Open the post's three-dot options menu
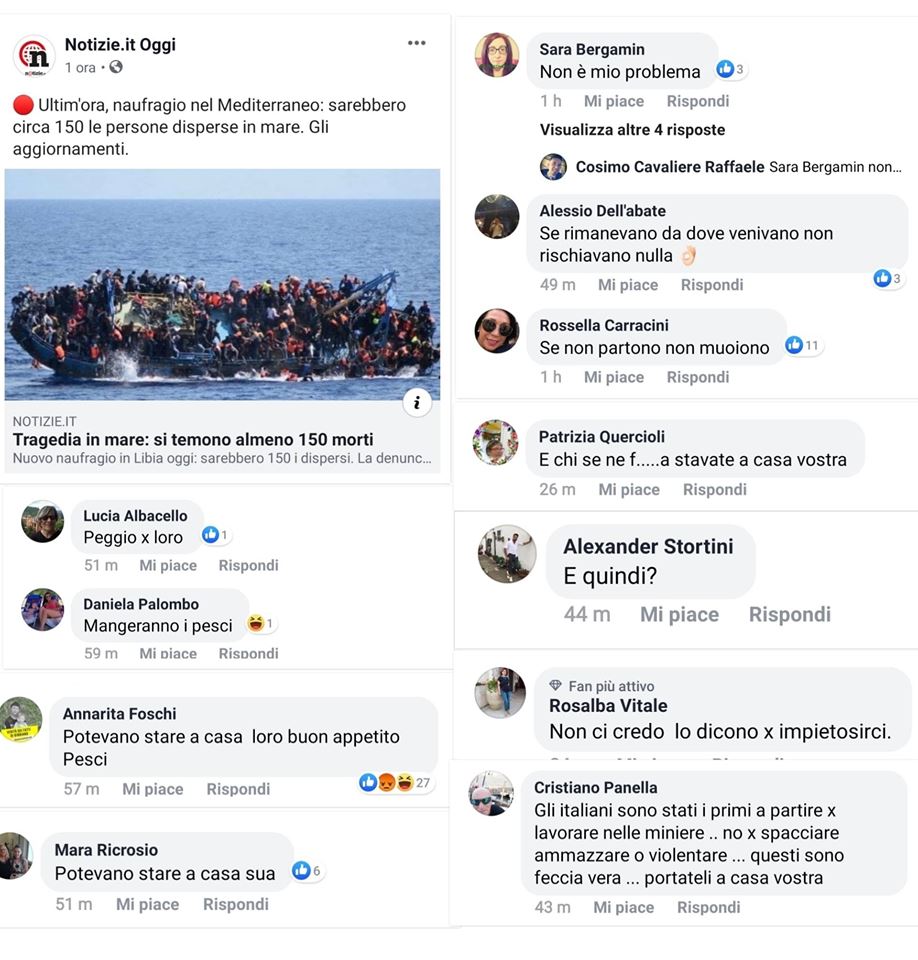Image resolution: width=918 pixels, height=960 pixels. [417, 43]
